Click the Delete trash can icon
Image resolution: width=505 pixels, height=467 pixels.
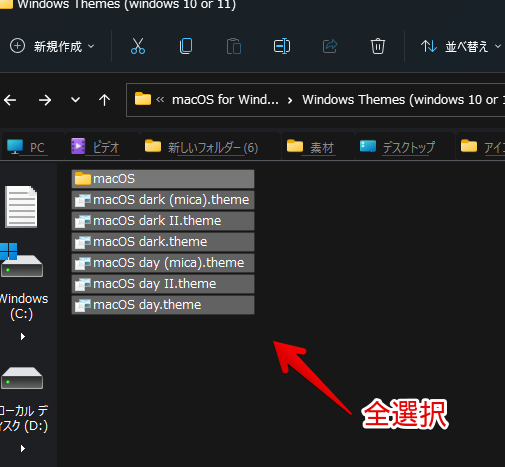point(378,46)
